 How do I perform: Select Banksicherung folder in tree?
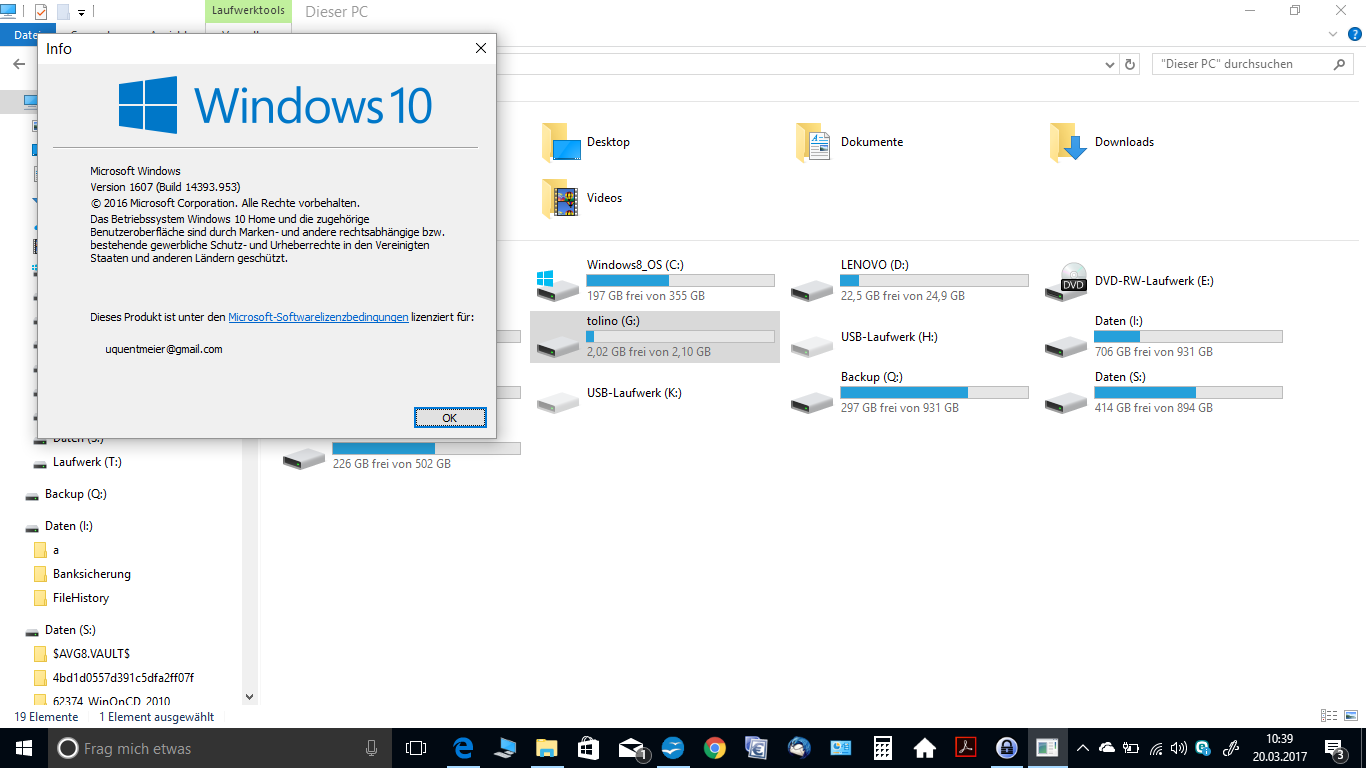pyautogui.click(x=91, y=574)
